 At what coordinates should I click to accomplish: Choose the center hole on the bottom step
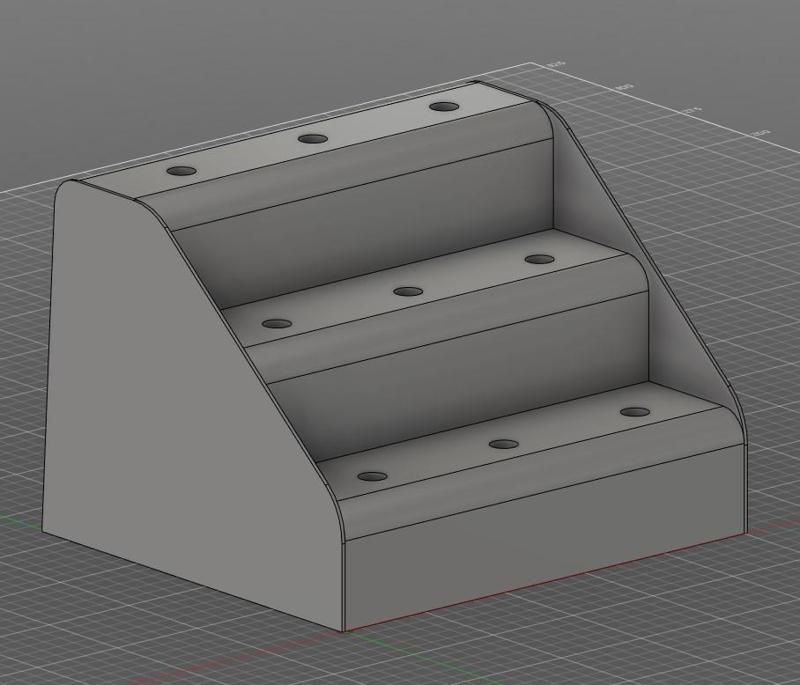pyautogui.click(x=504, y=444)
